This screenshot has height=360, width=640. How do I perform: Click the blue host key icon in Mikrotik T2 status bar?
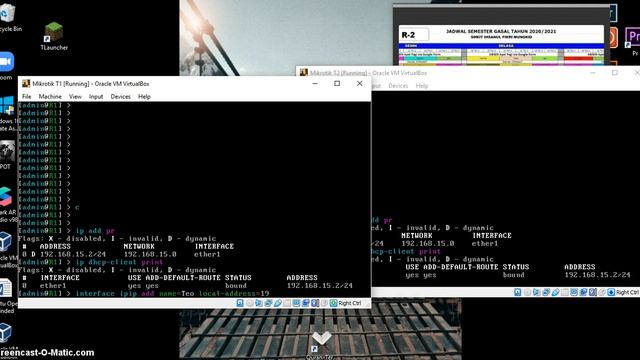tap(611, 292)
